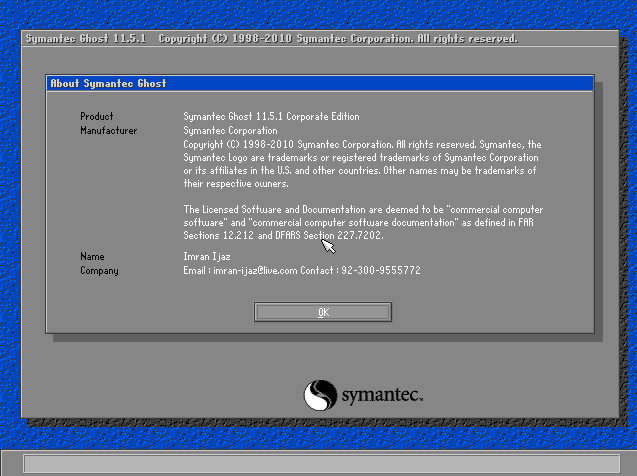Click the empty status bar at bottom

(321, 463)
